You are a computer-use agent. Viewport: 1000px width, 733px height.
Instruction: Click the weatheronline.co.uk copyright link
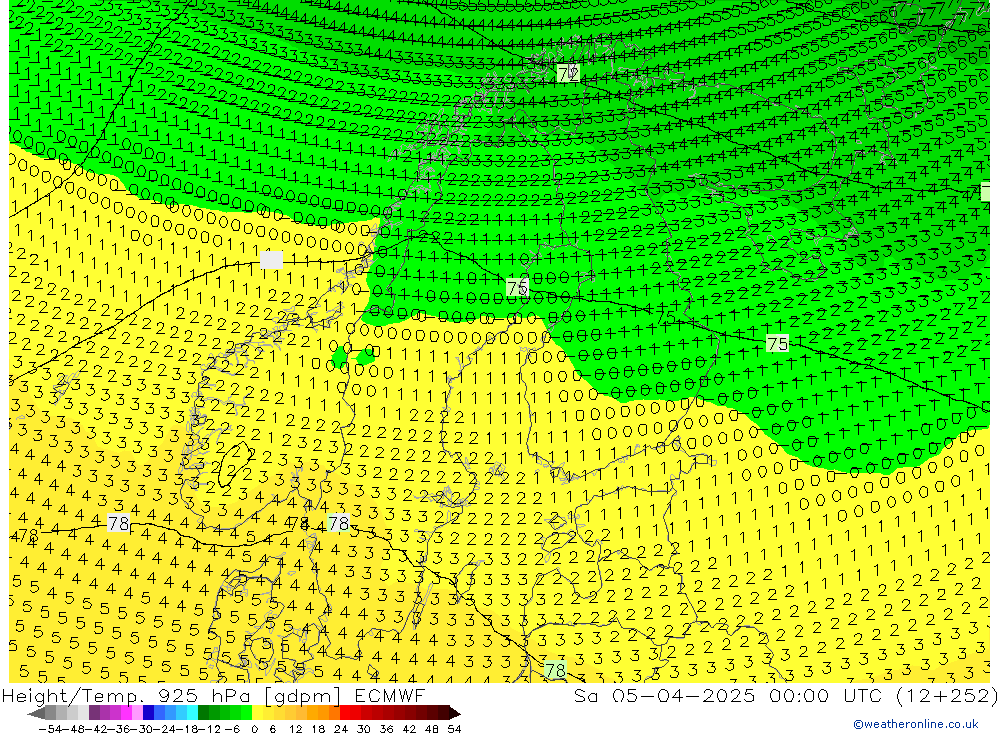click(x=916, y=724)
